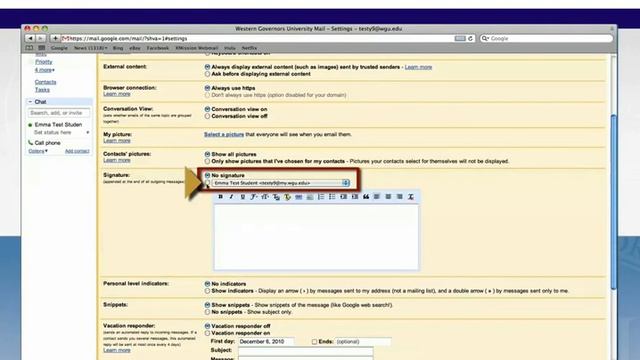Indent more in signature editor
Image resolution: width=640 pixels, height=360 pixels.
355,197
